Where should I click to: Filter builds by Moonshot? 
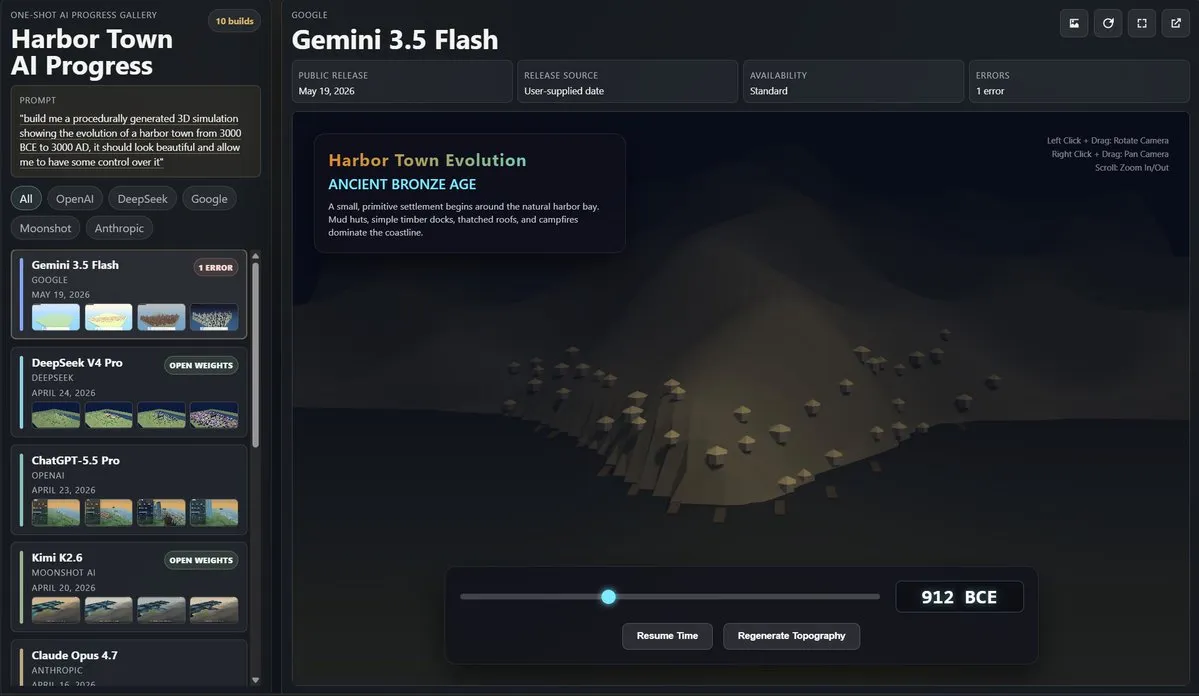coord(45,228)
